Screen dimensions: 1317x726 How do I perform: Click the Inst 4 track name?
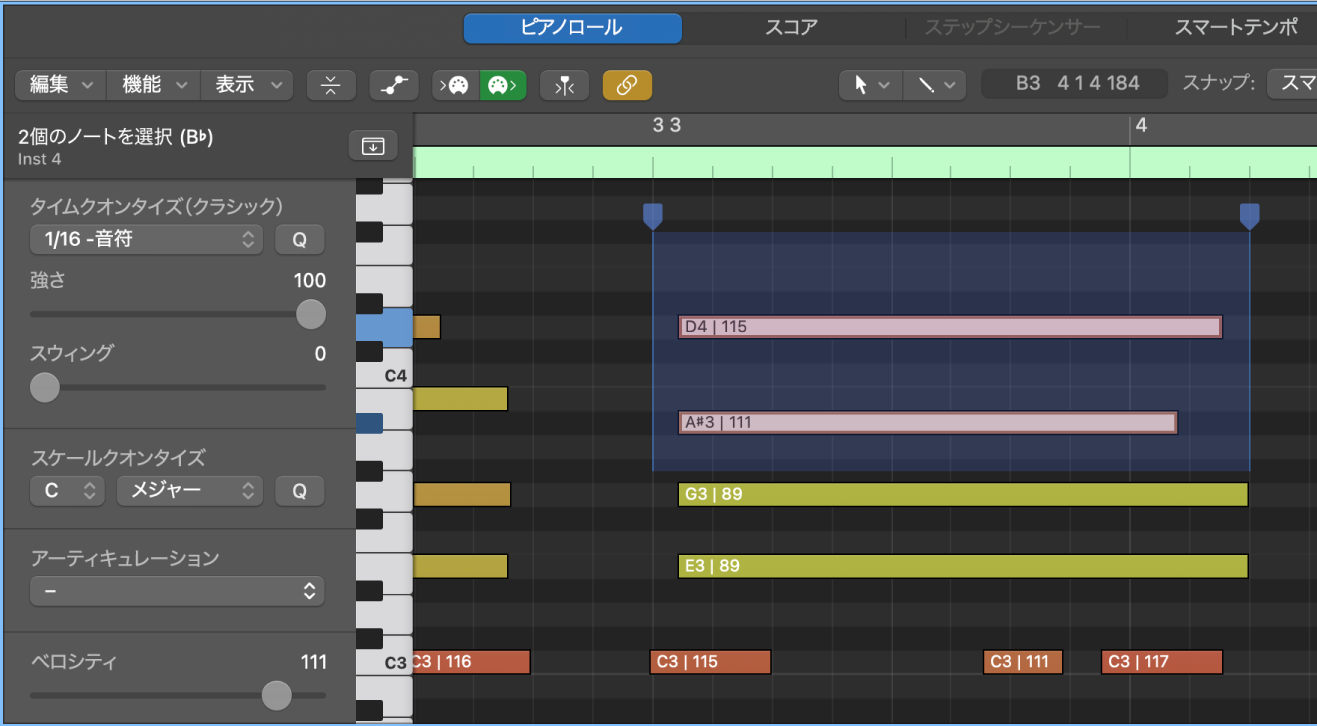tap(39, 159)
